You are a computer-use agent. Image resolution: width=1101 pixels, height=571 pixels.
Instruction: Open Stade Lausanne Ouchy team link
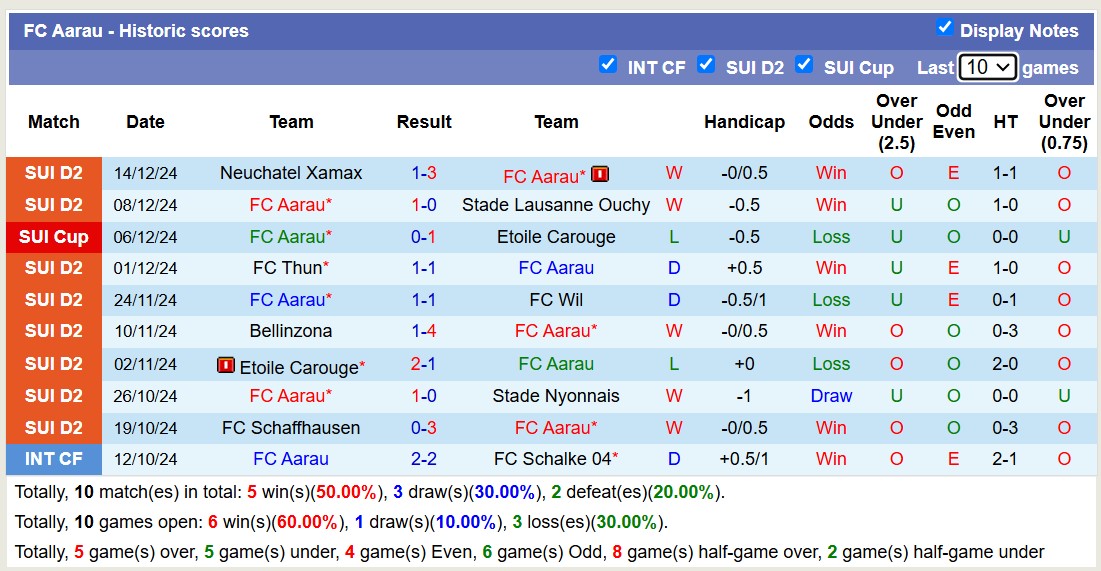[556, 205]
